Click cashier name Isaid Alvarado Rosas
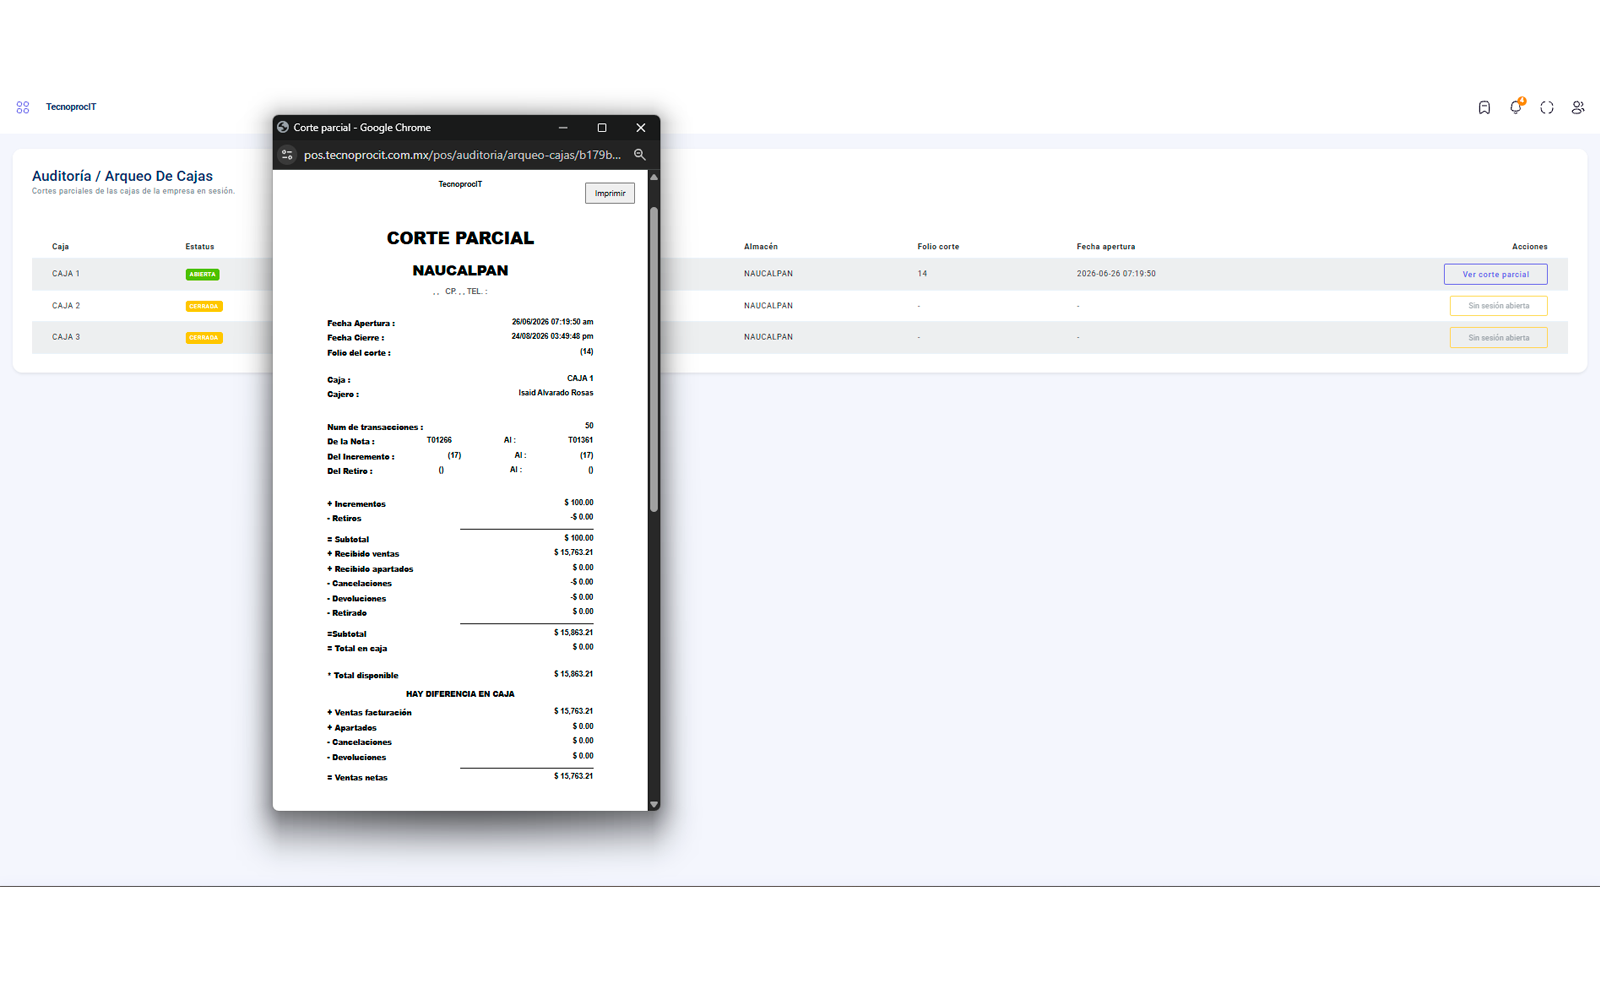Screen dimensions: 1600x1000 pos(555,393)
